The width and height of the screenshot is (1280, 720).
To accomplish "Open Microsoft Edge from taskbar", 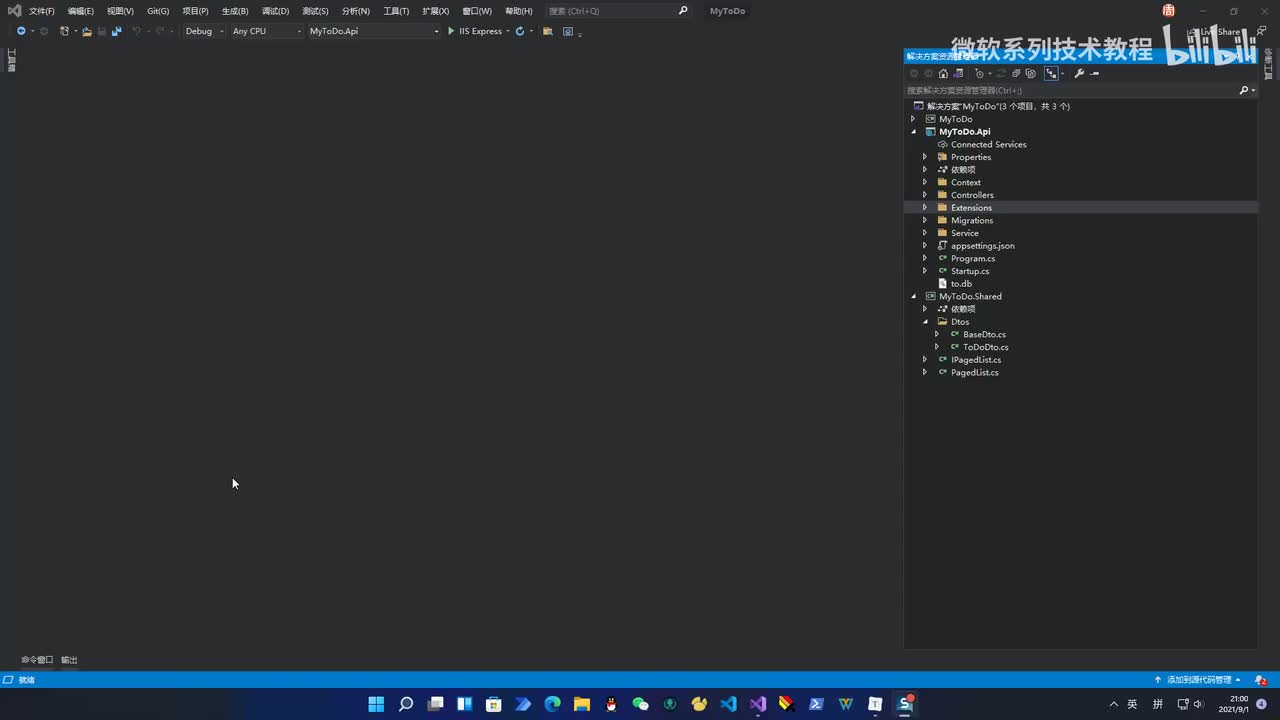I will (552, 704).
